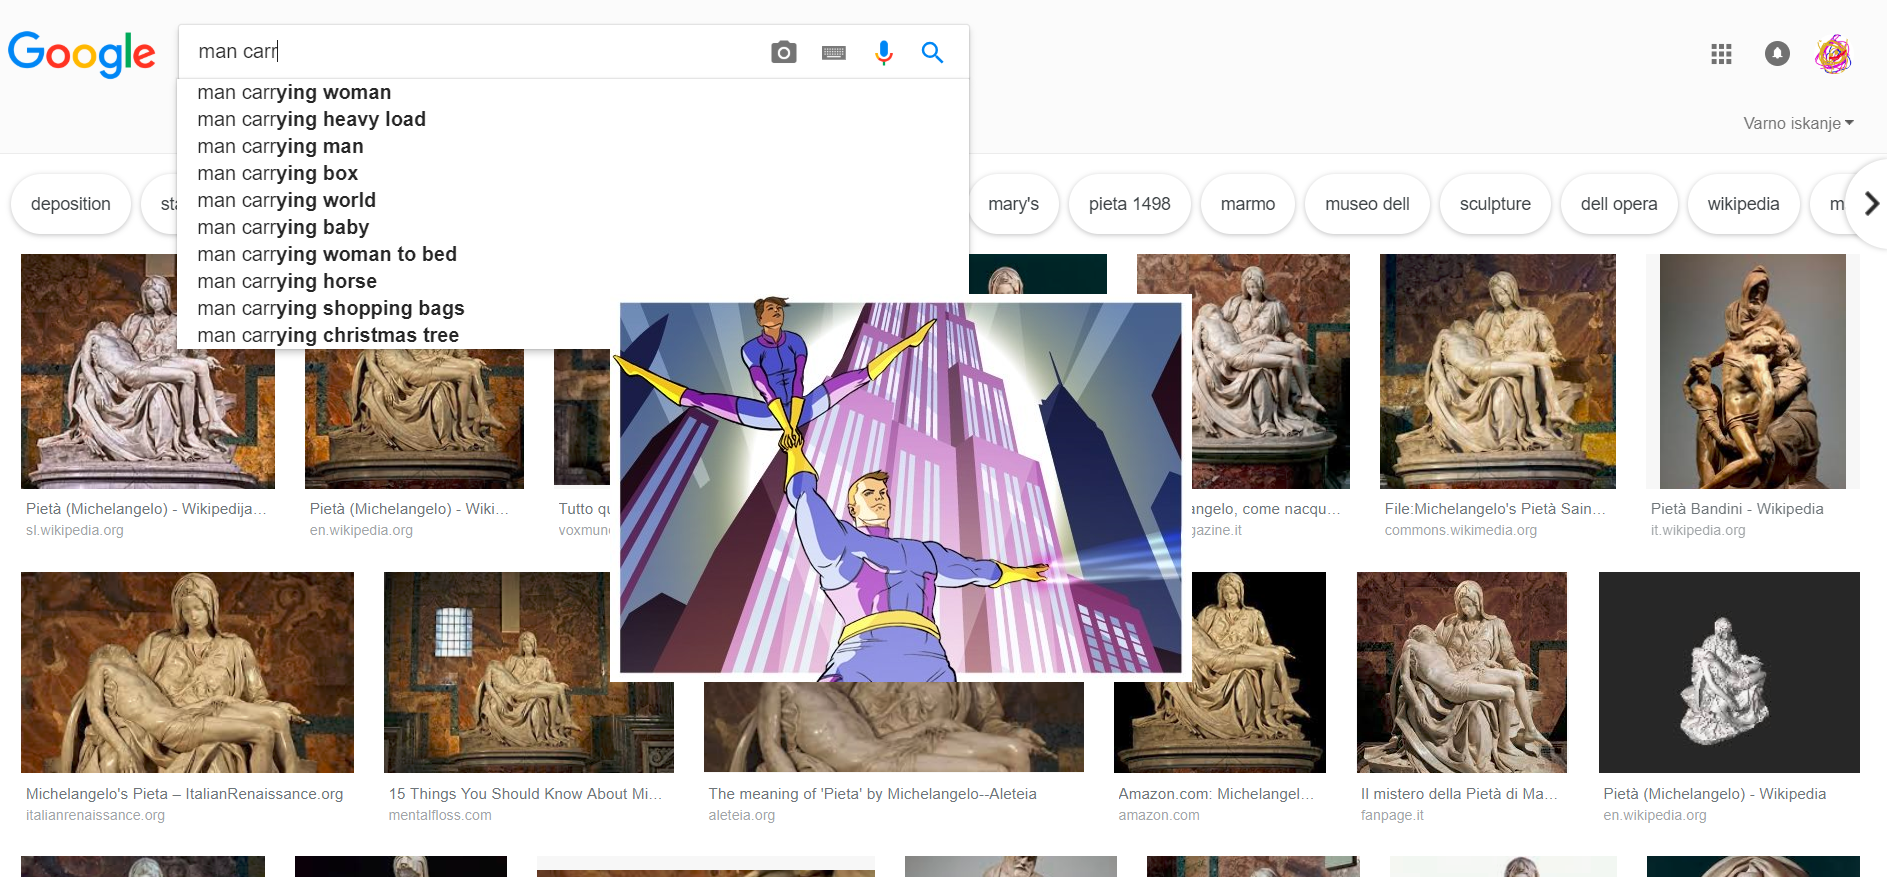Screen dimensions: 1887x877
Task: Go to Google home via the logo
Action: [82, 53]
